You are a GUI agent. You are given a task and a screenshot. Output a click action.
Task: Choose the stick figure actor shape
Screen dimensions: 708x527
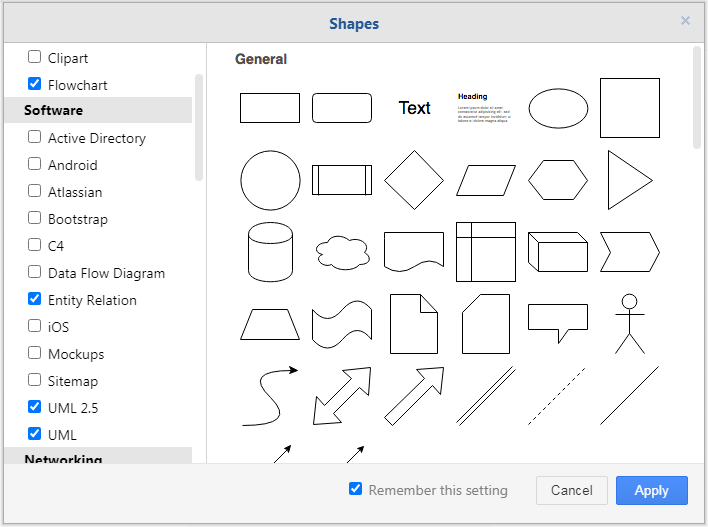tap(629, 323)
